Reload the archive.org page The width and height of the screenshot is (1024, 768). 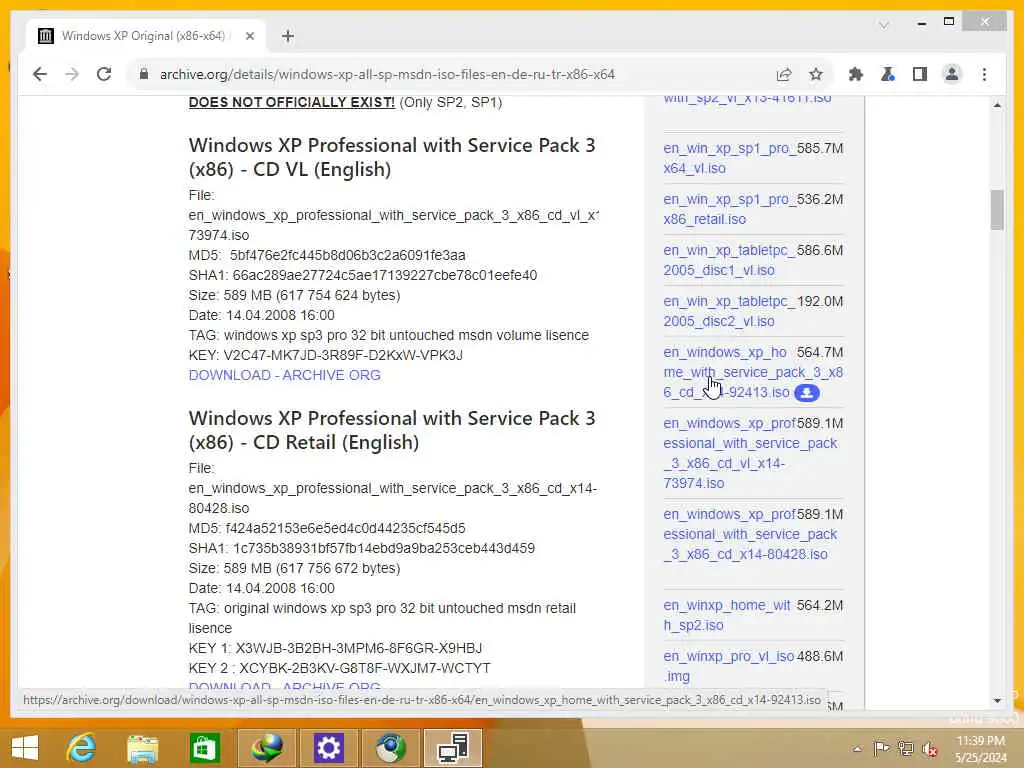tap(104, 74)
